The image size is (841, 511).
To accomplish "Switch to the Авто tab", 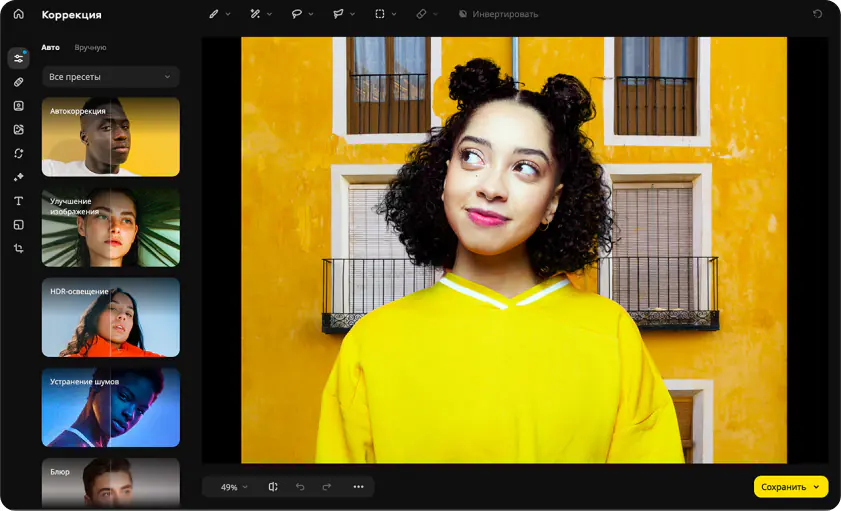I will [50, 47].
